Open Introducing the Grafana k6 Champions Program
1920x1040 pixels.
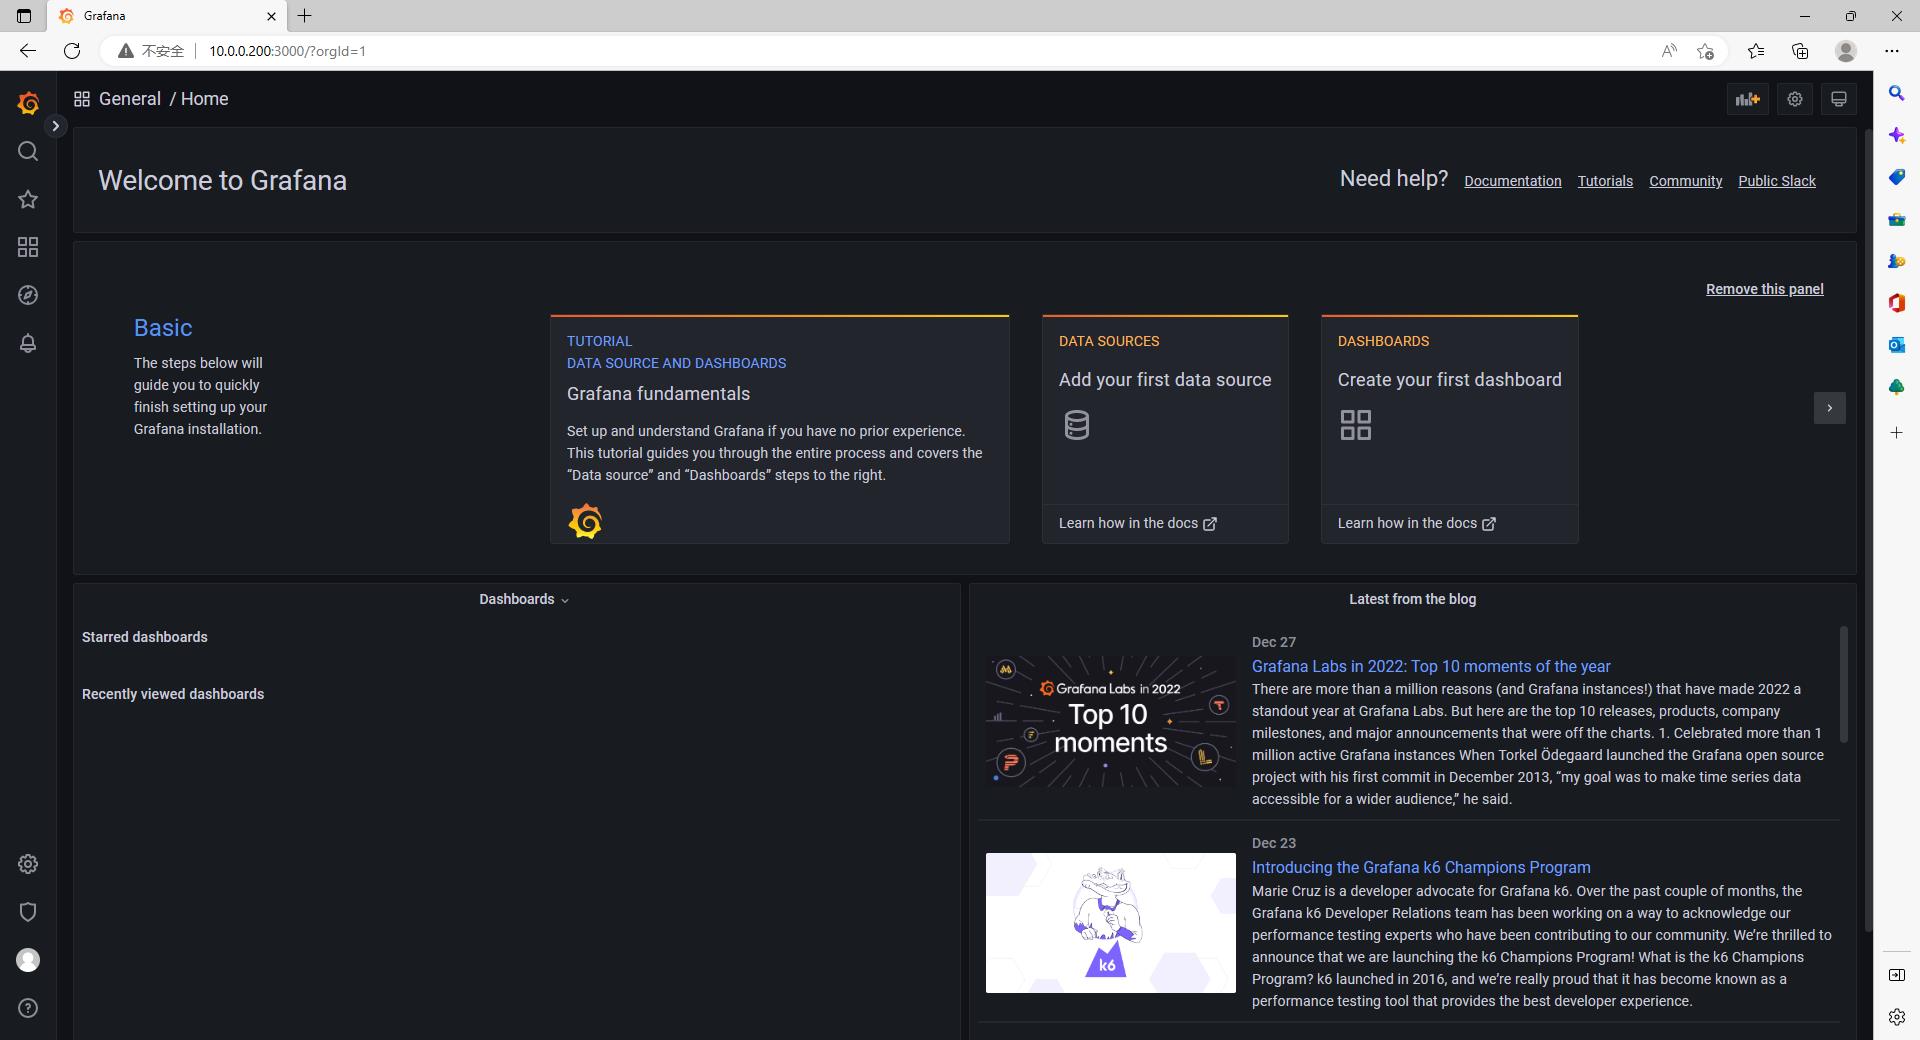tap(1421, 867)
